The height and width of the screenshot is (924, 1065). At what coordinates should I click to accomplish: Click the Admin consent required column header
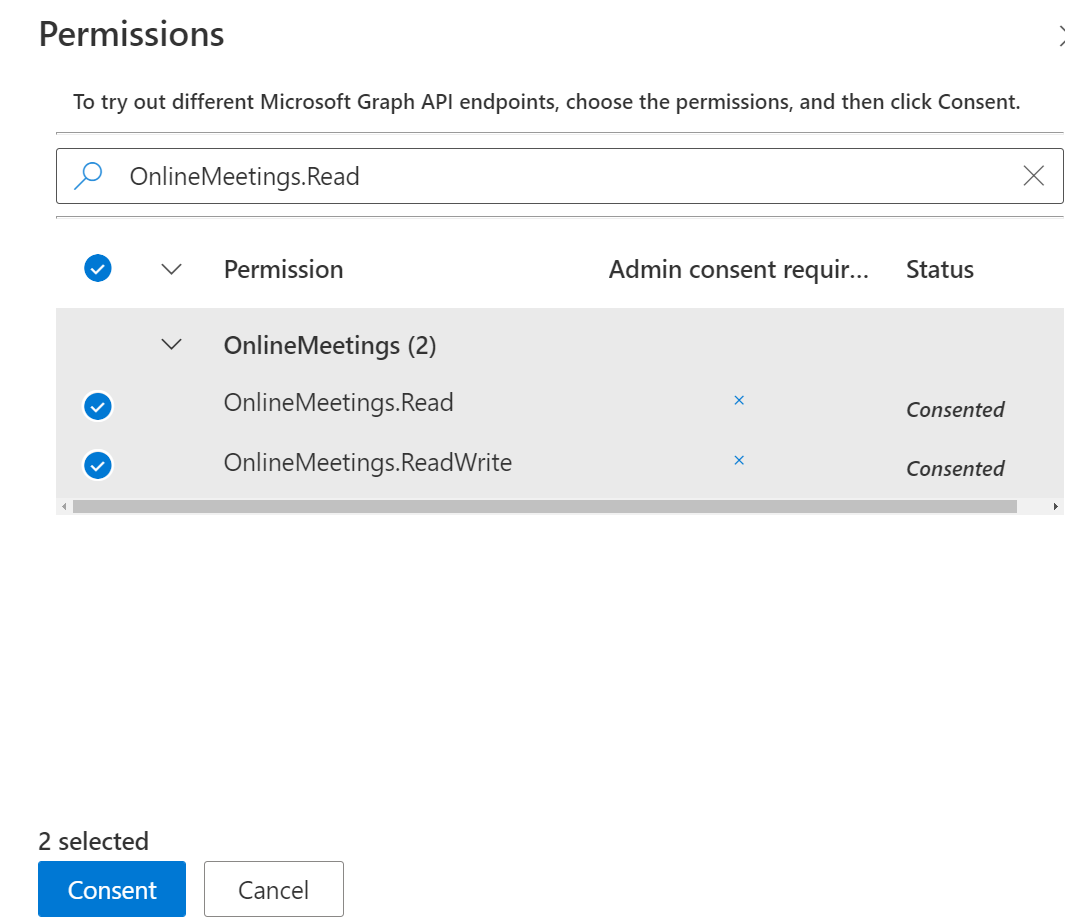(738, 270)
